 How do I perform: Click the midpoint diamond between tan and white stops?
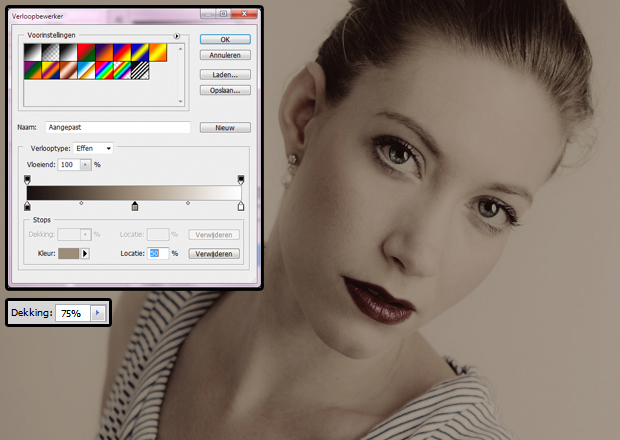coord(188,203)
